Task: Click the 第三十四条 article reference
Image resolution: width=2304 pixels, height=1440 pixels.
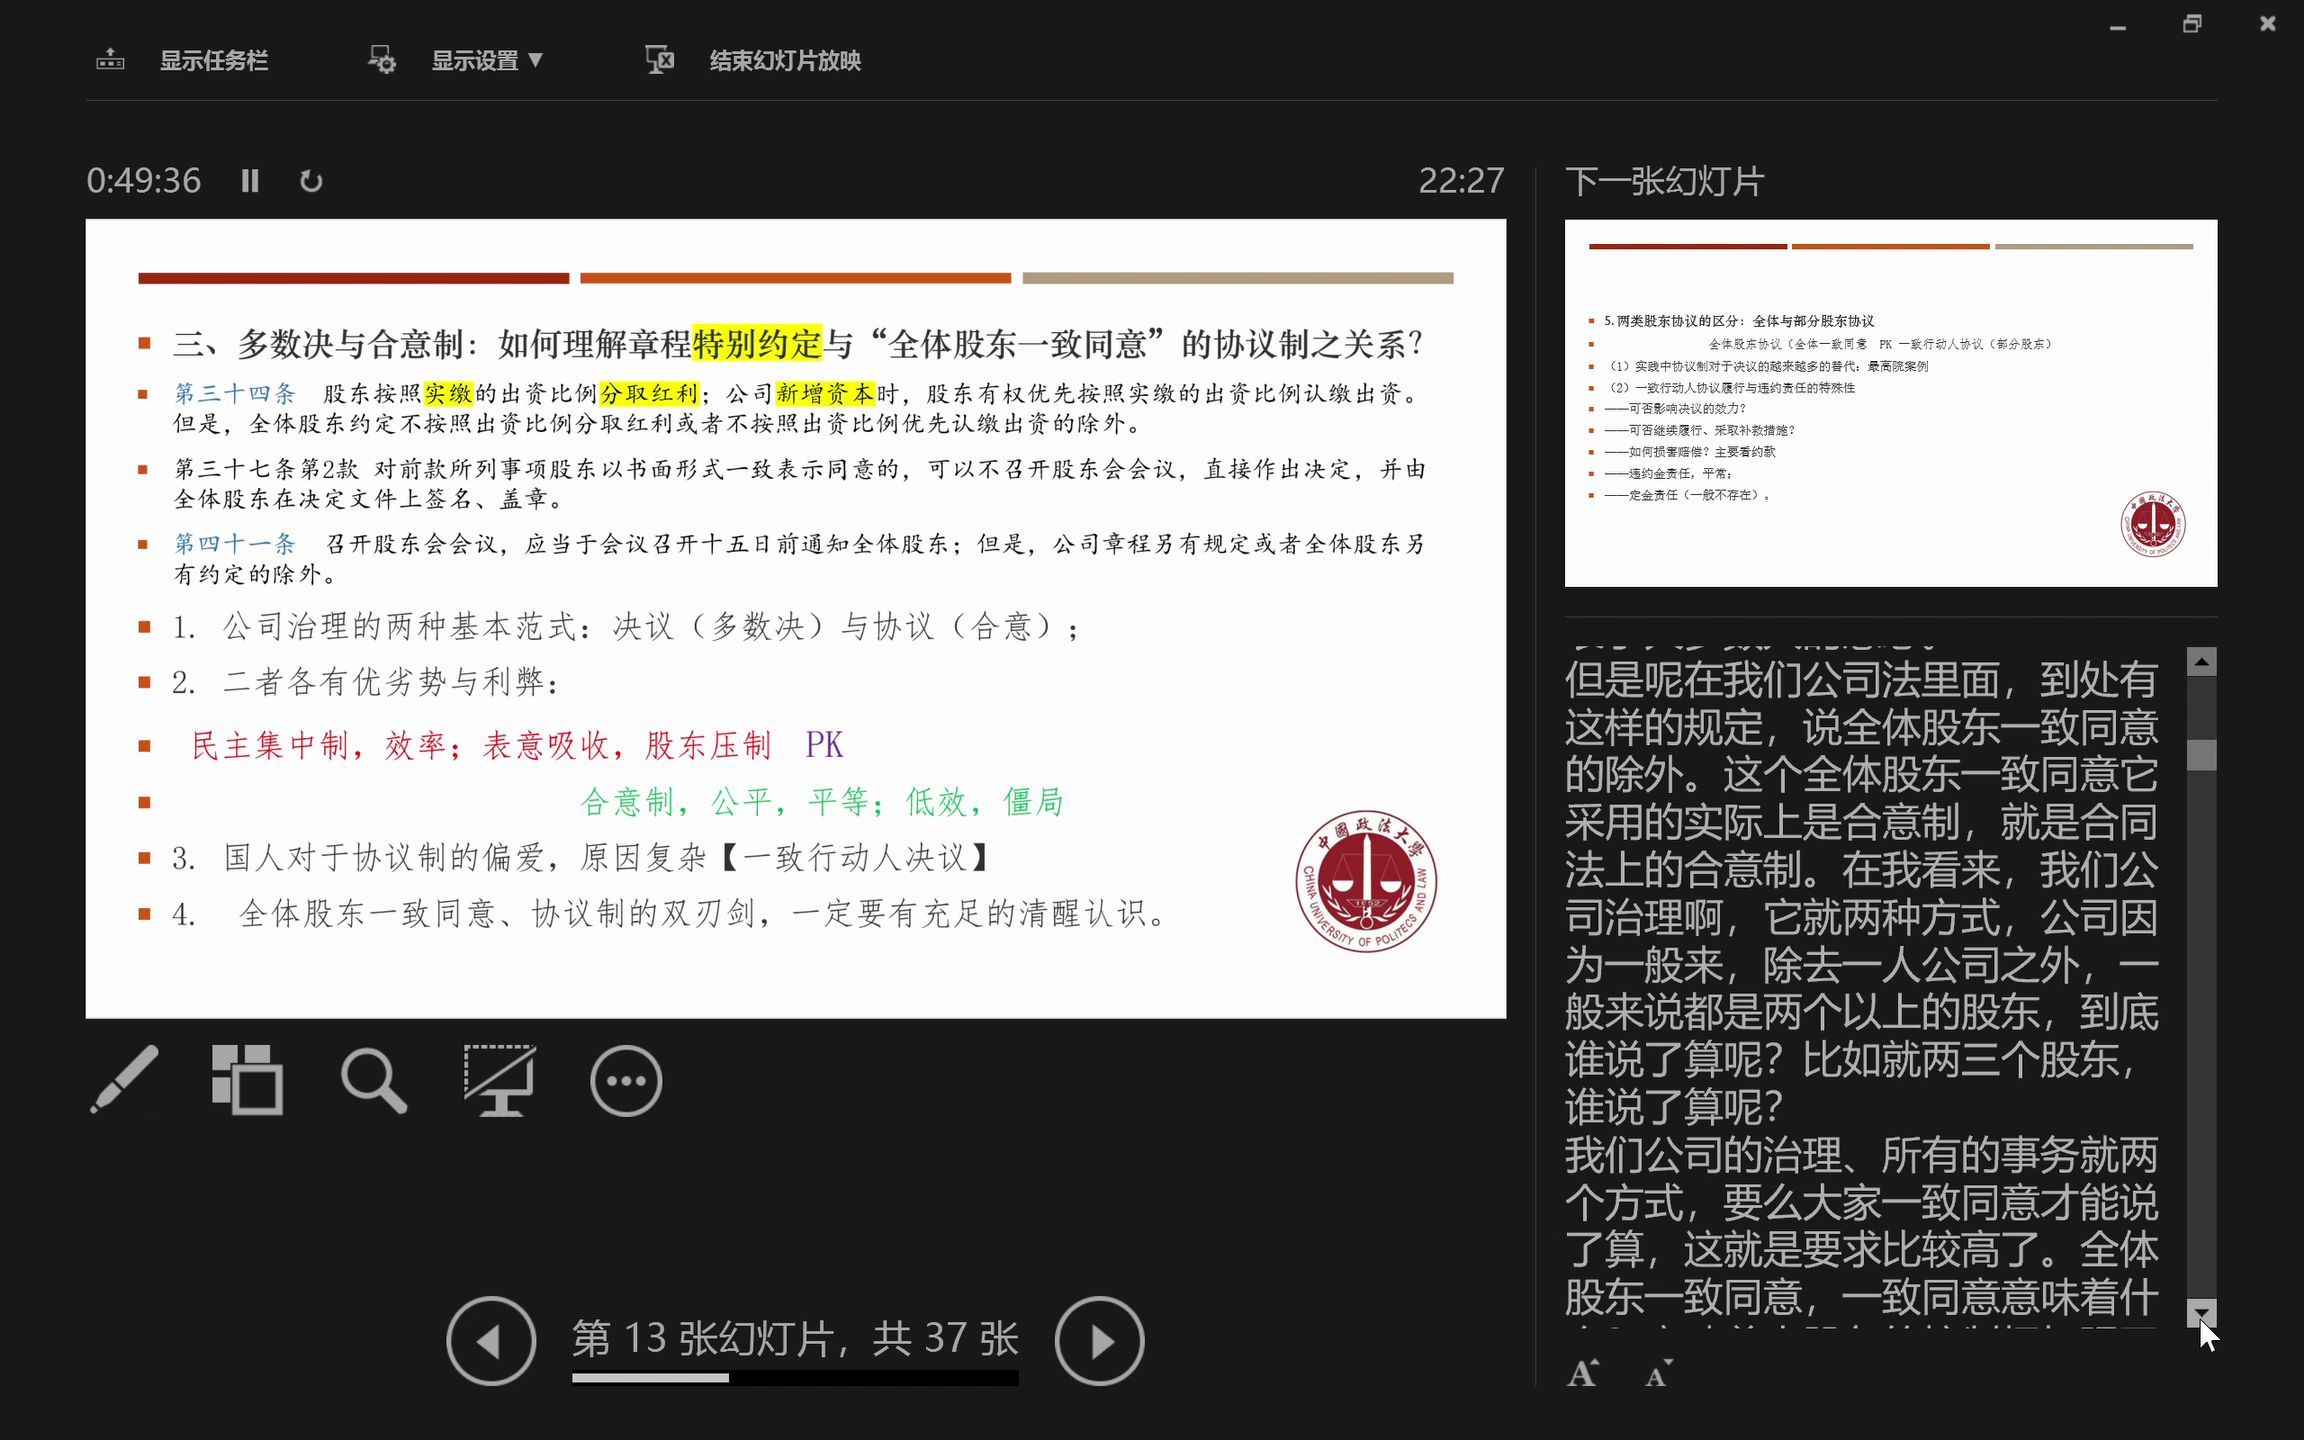Action: 235,394
